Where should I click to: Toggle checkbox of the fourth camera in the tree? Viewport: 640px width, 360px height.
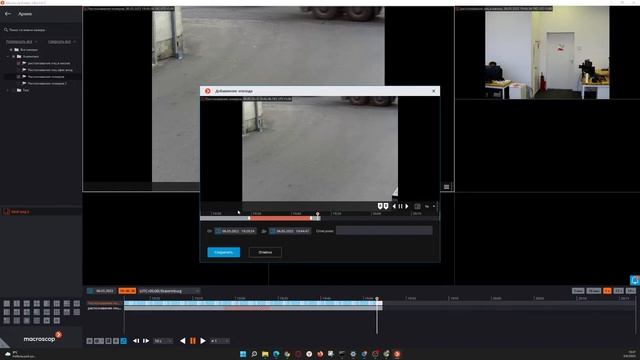pyautogui.click(x=19, y=83)
